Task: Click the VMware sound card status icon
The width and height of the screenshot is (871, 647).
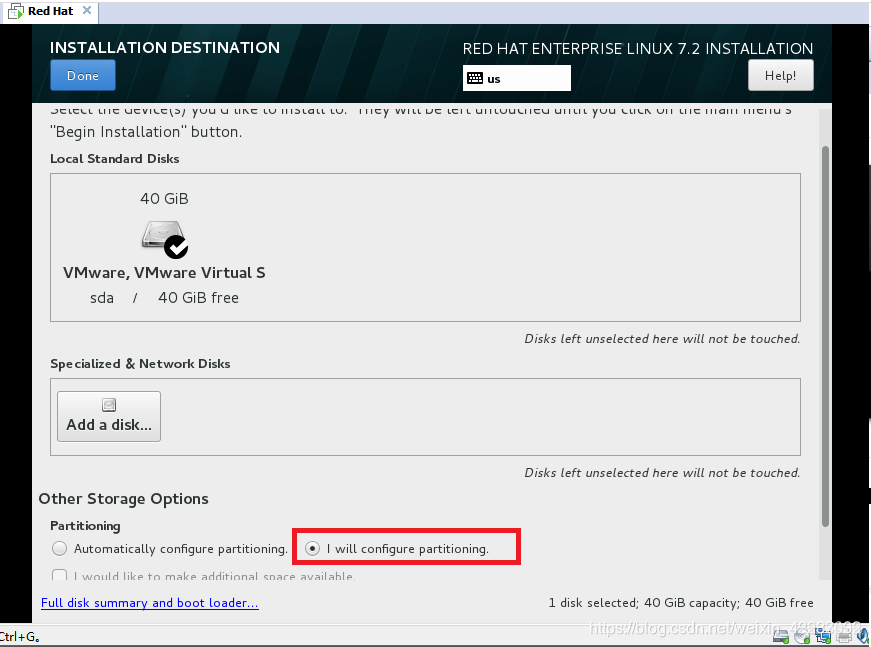Action: point(863,636)
